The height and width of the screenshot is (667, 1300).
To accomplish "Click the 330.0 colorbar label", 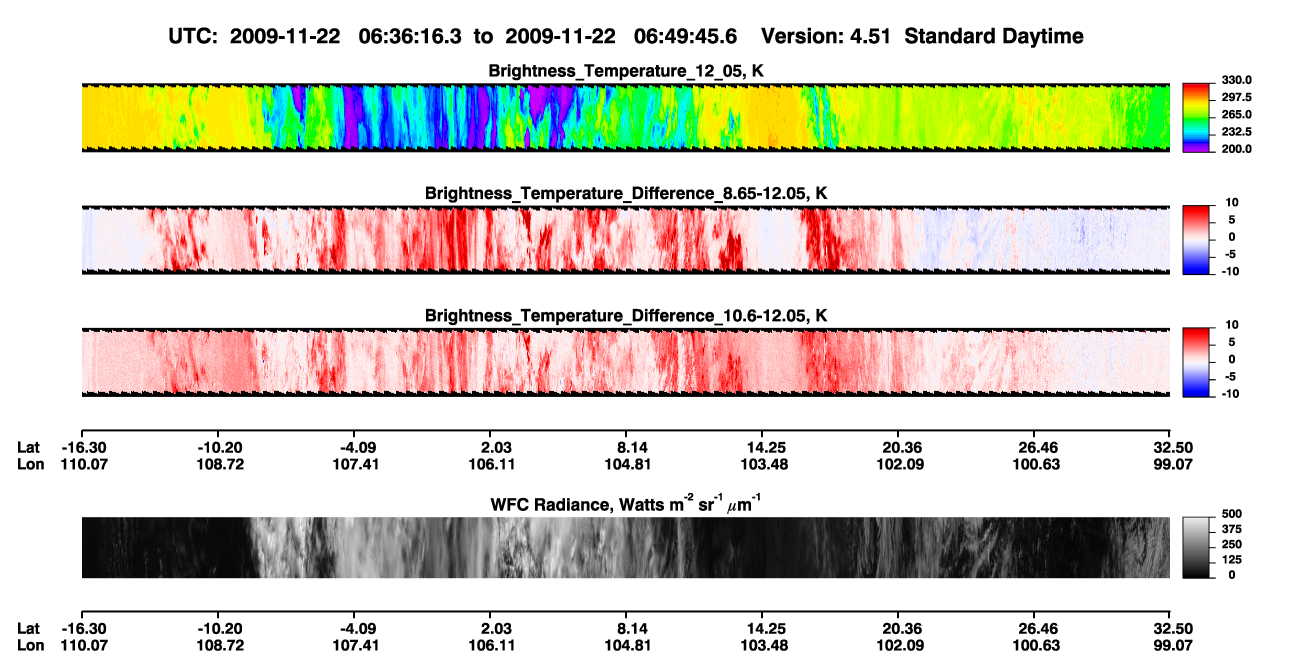I will click(1236, 80).
